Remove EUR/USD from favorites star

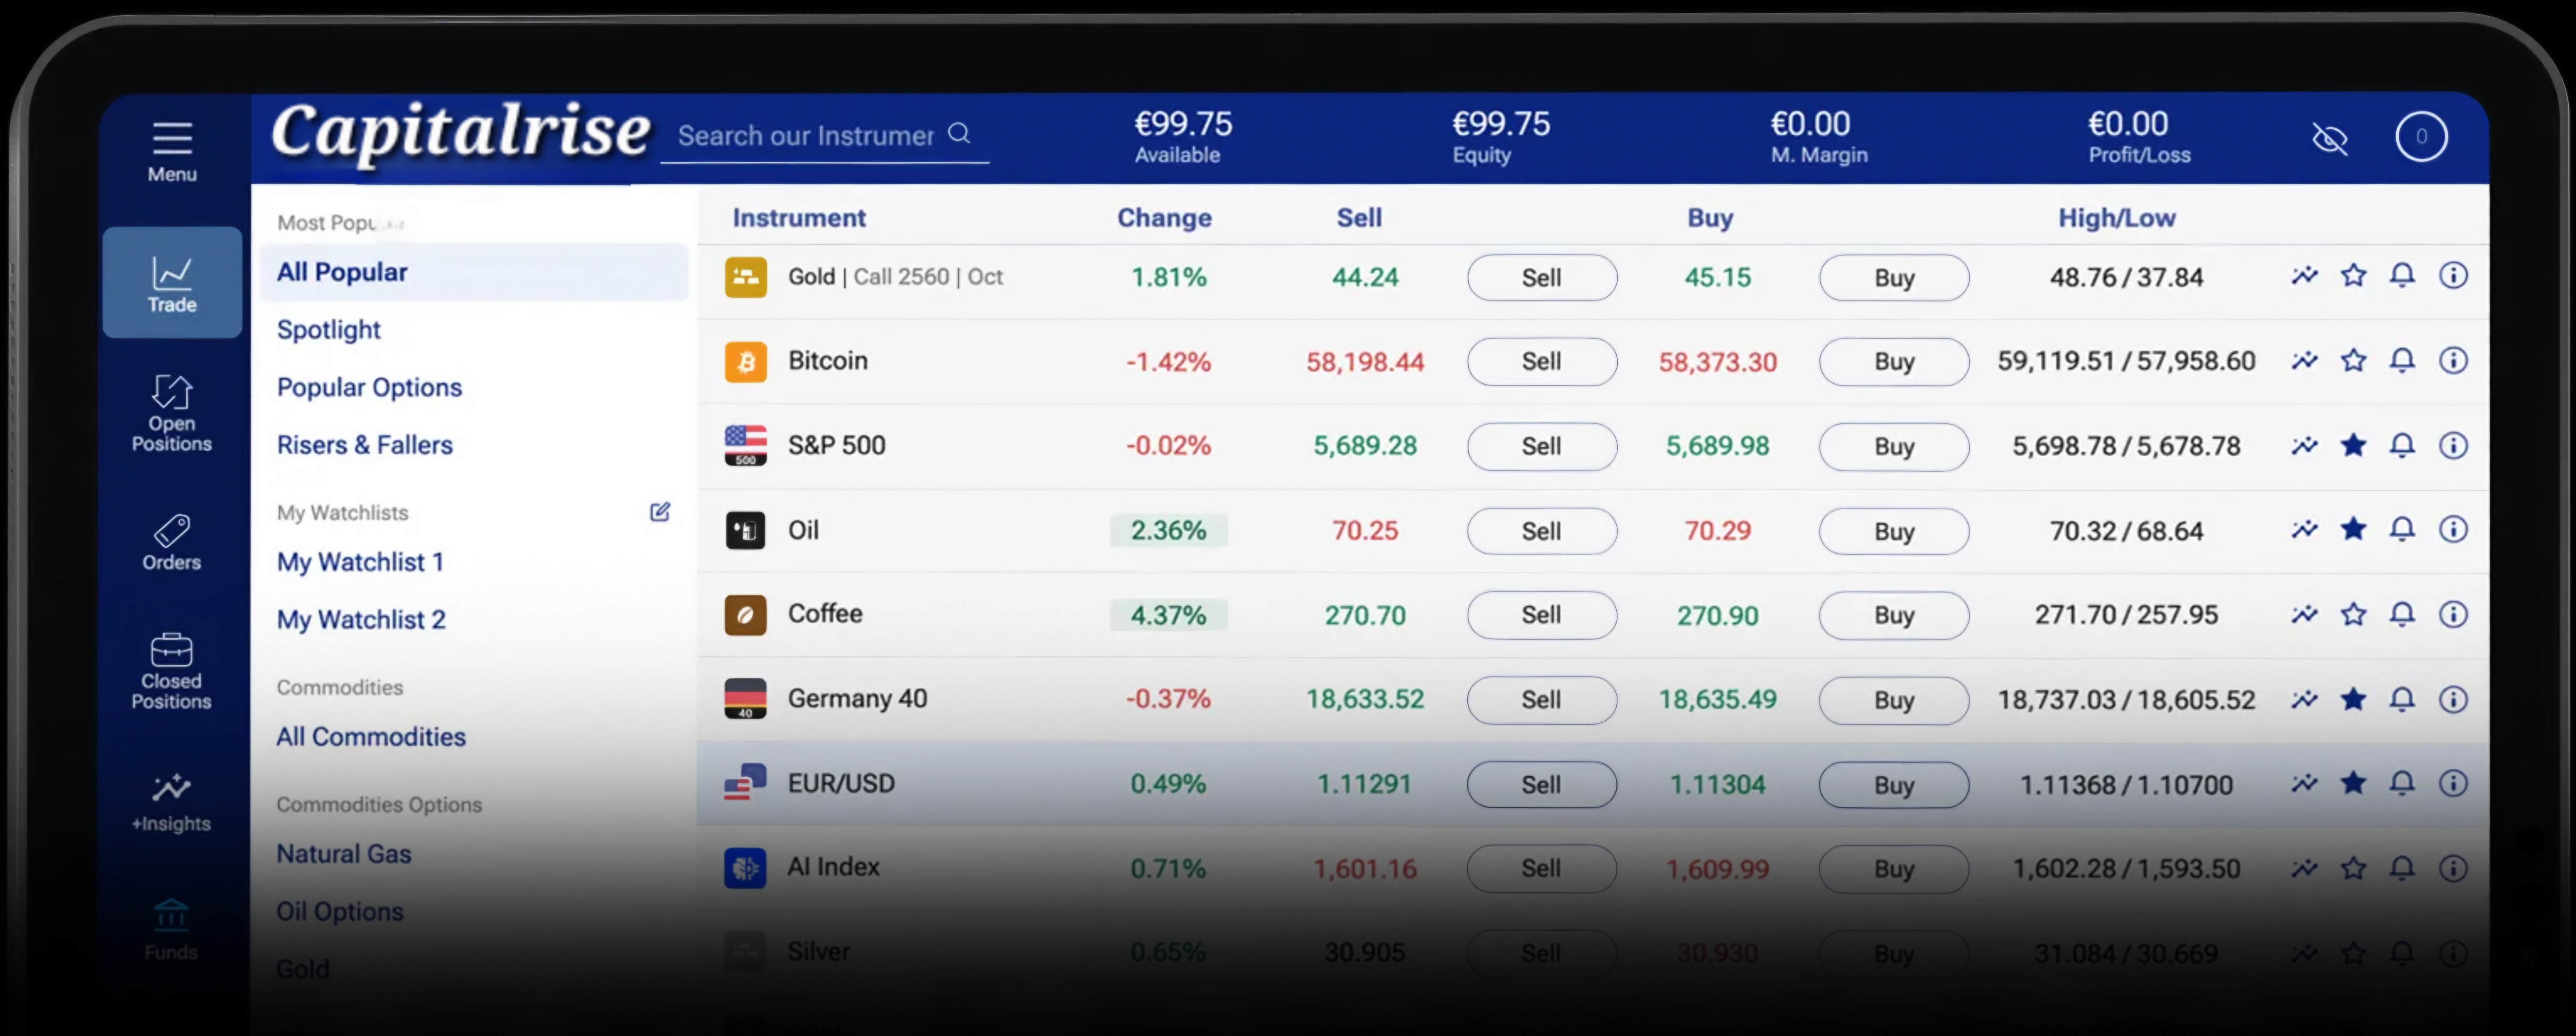click(2353, 783)
